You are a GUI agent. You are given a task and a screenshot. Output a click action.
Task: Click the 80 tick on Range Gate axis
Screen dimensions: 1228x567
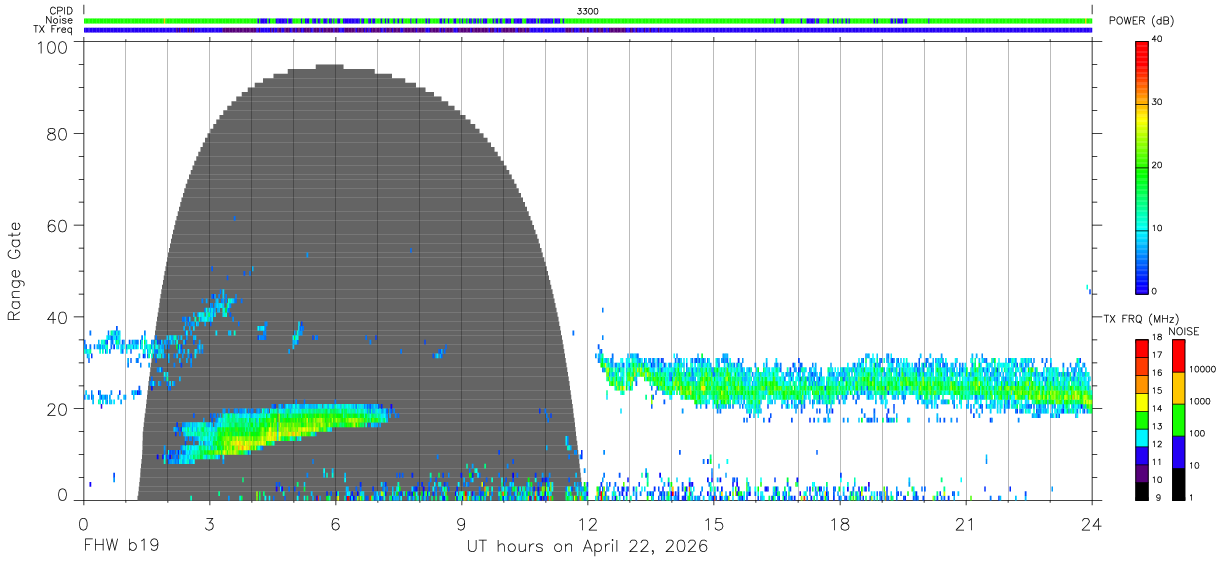coord(57,134)
